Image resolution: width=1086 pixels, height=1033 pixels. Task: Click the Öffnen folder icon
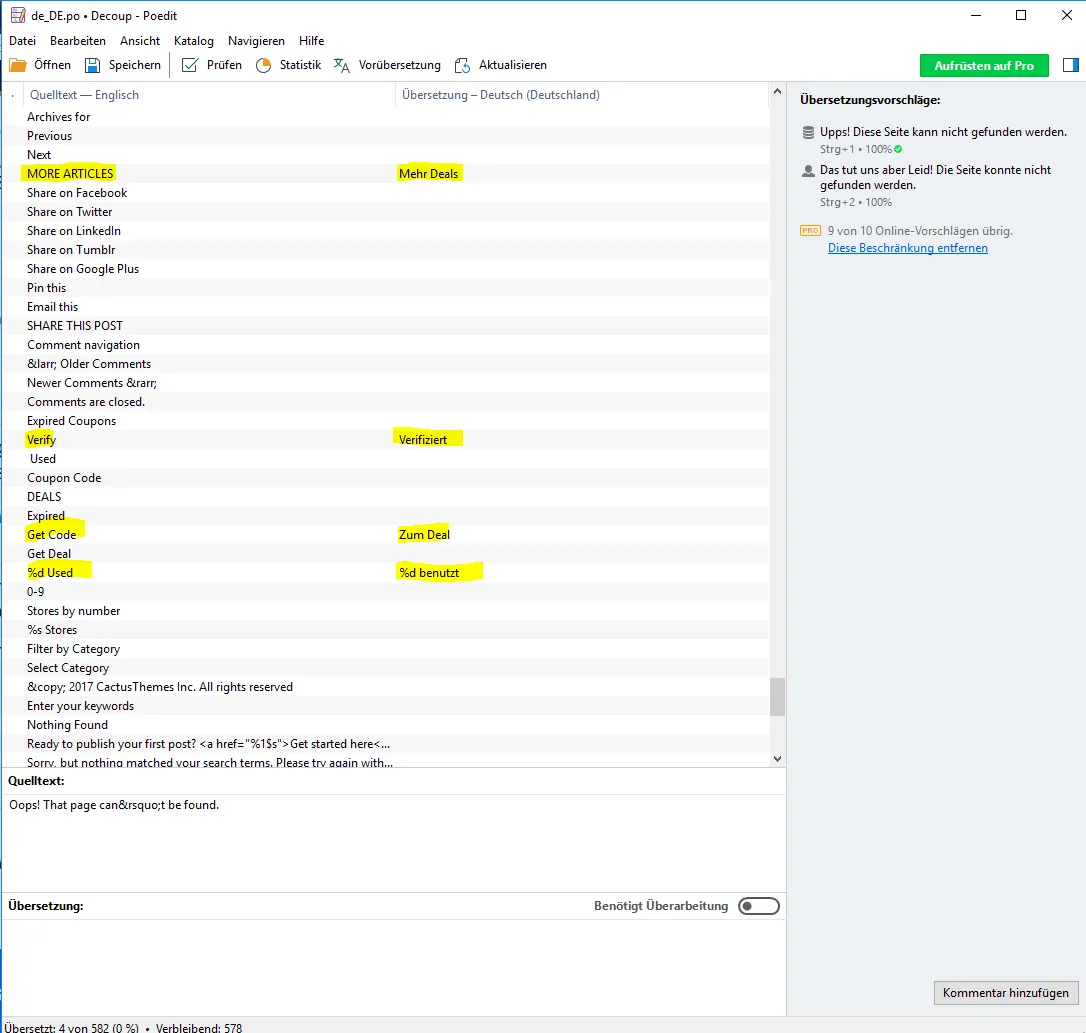[17, 65]
